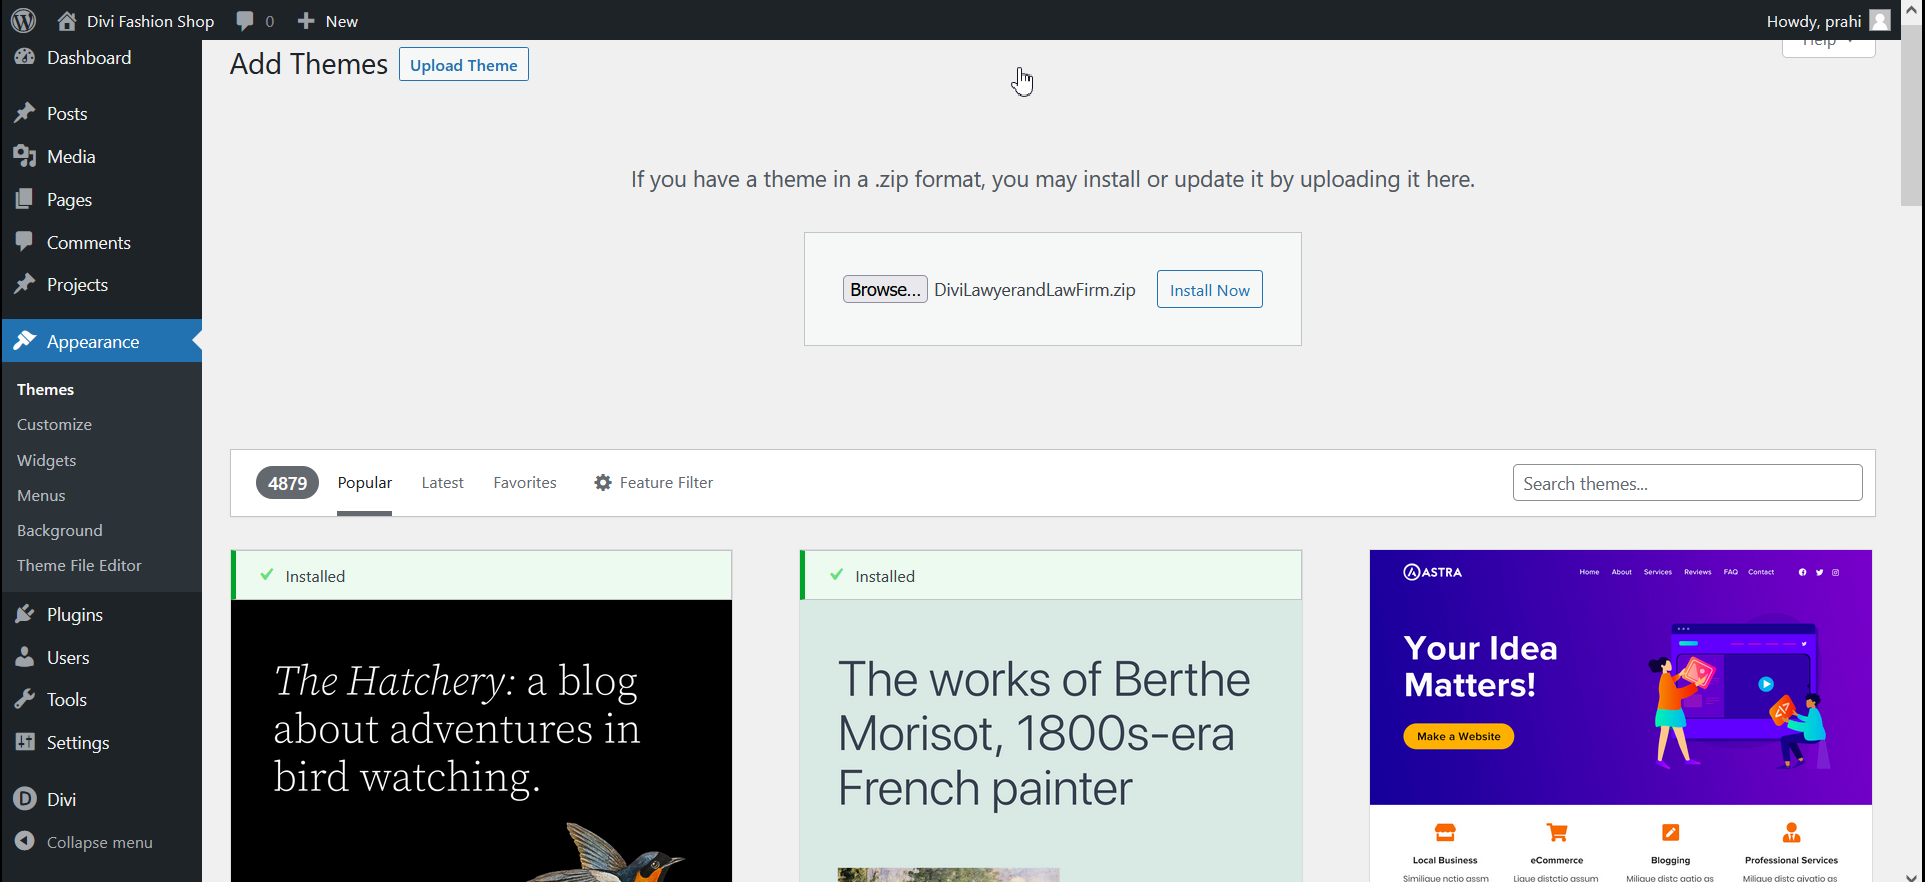Open the comments bubble icon in admin bar
Screen dimensions: 1925x882
click(x=244, y=21)
